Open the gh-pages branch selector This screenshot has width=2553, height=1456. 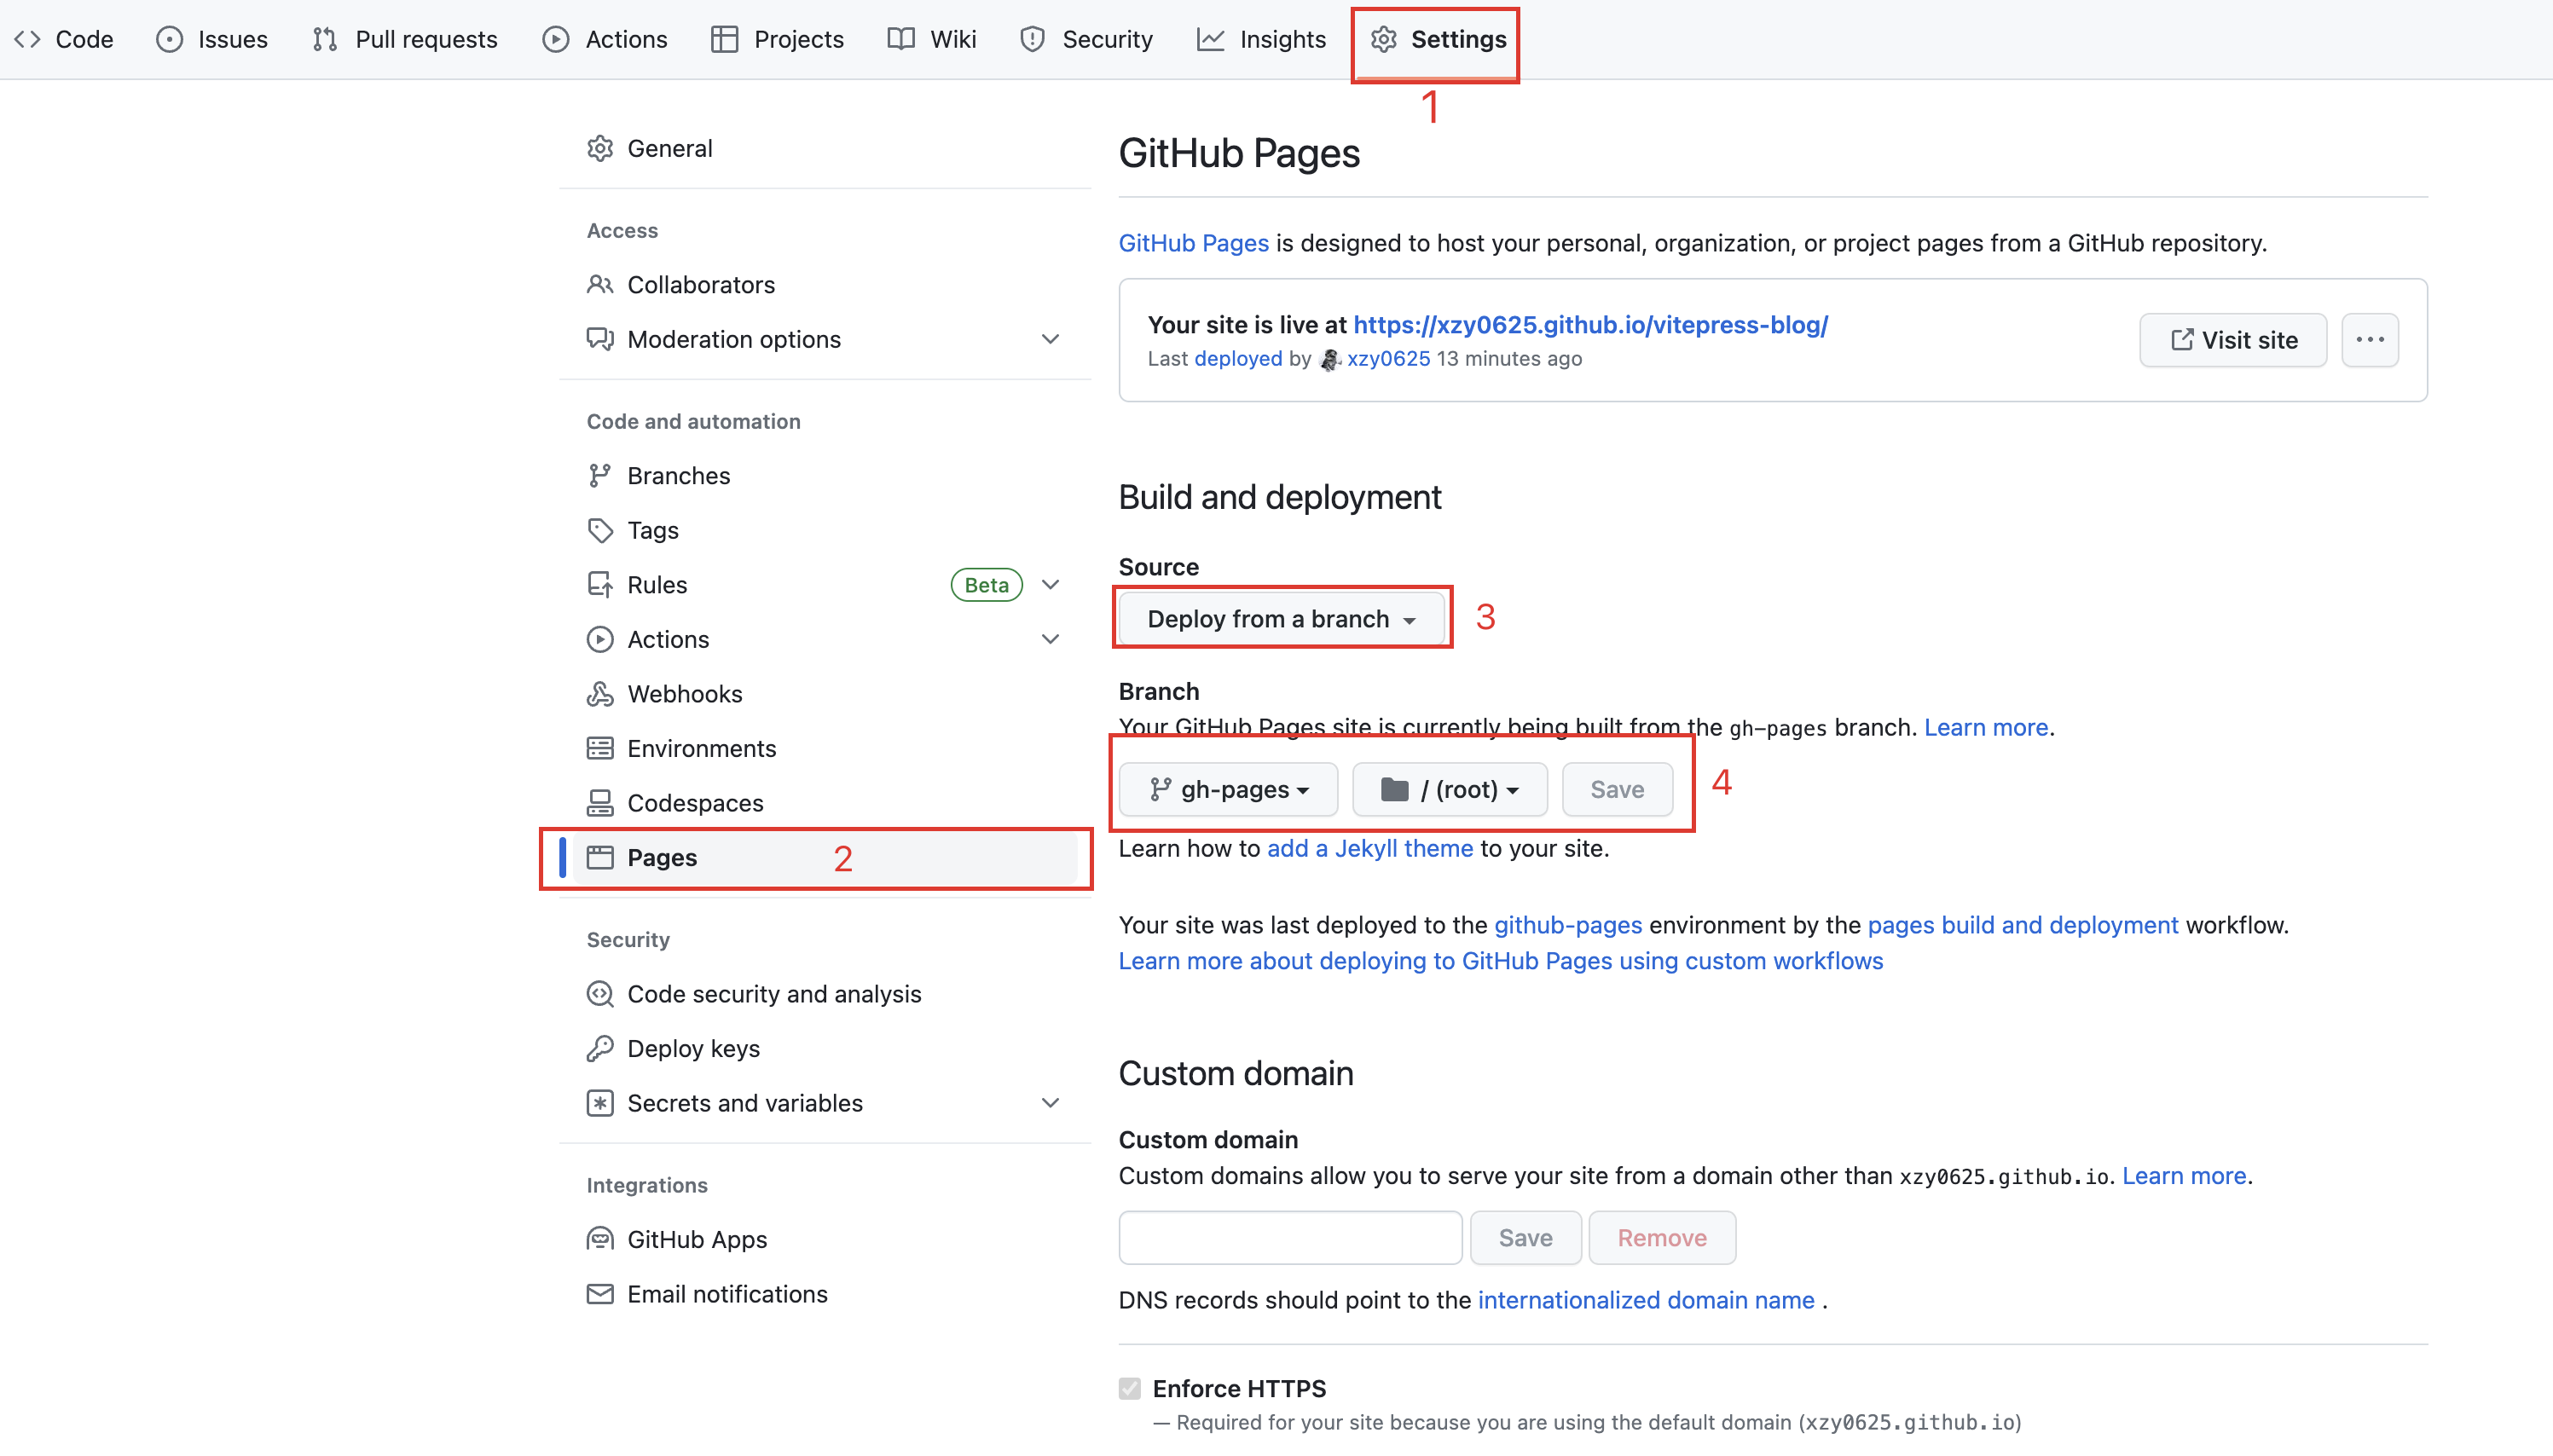click(1228, 789)
